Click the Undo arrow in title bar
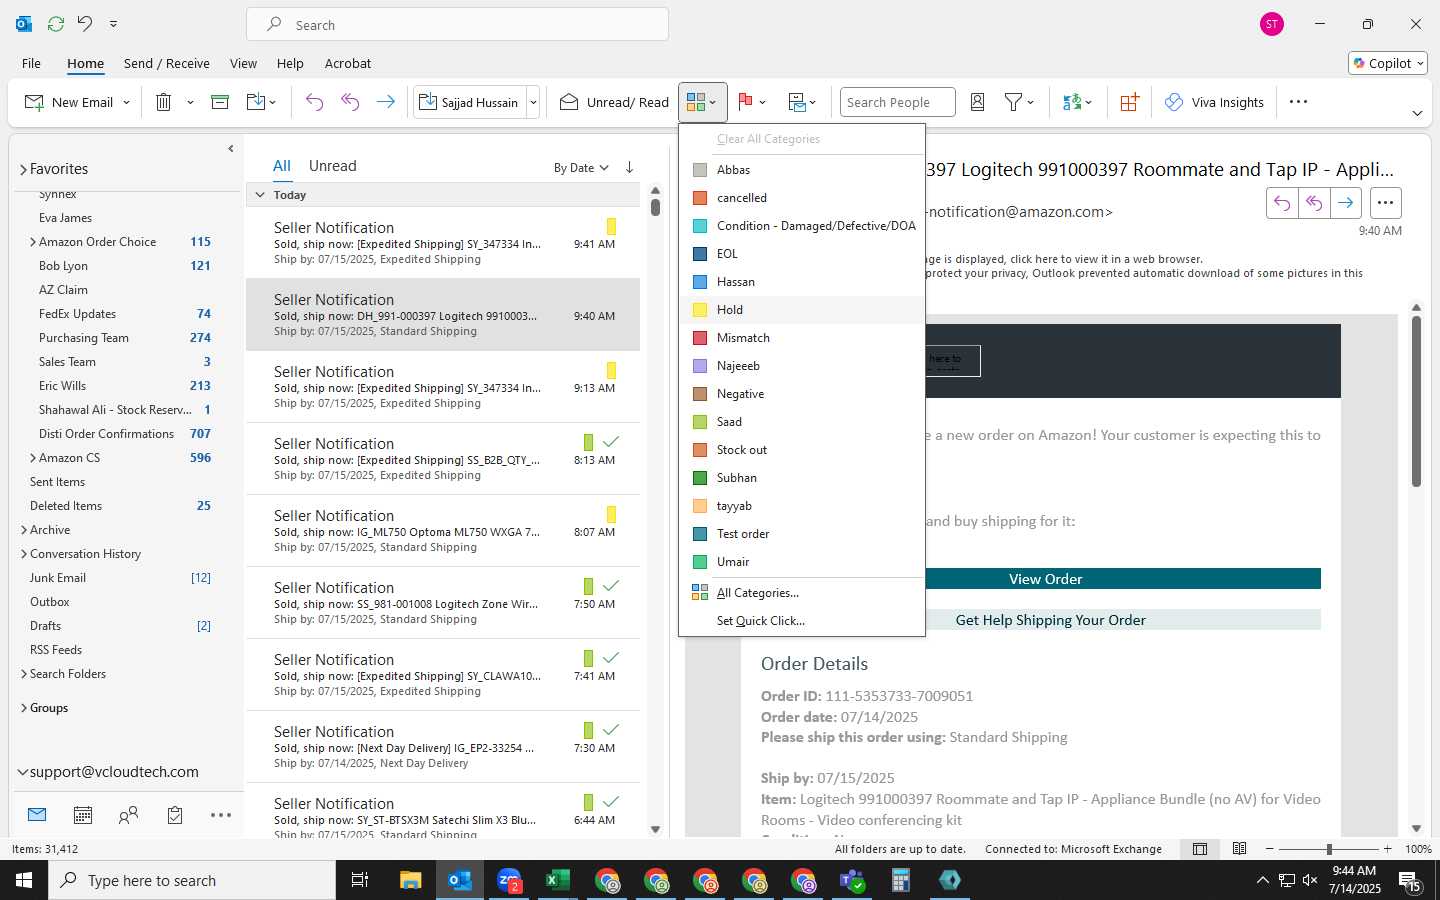 (85, 23)
